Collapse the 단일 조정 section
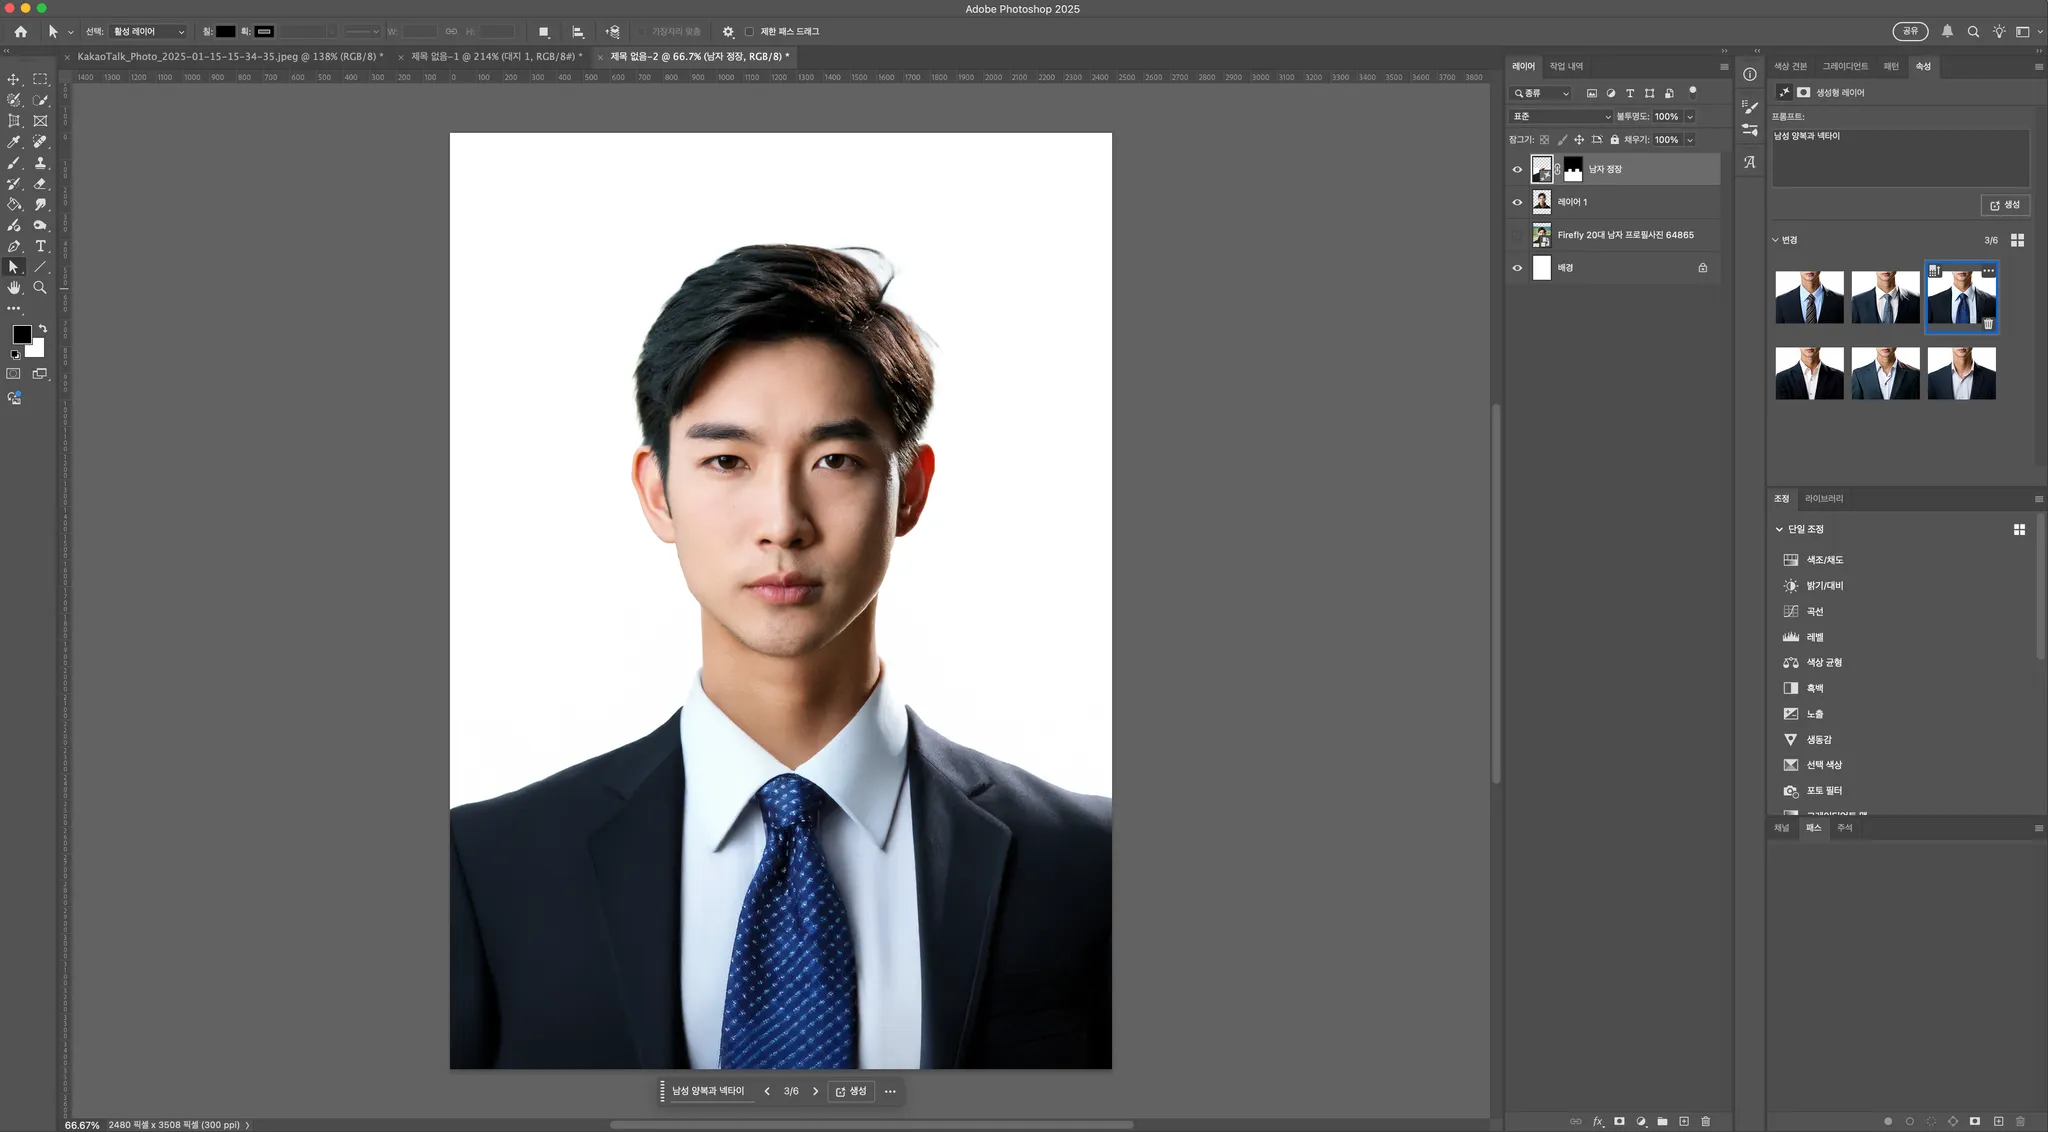The height and width of the screenshot is (1132, 2048). tap(1779, 529)
